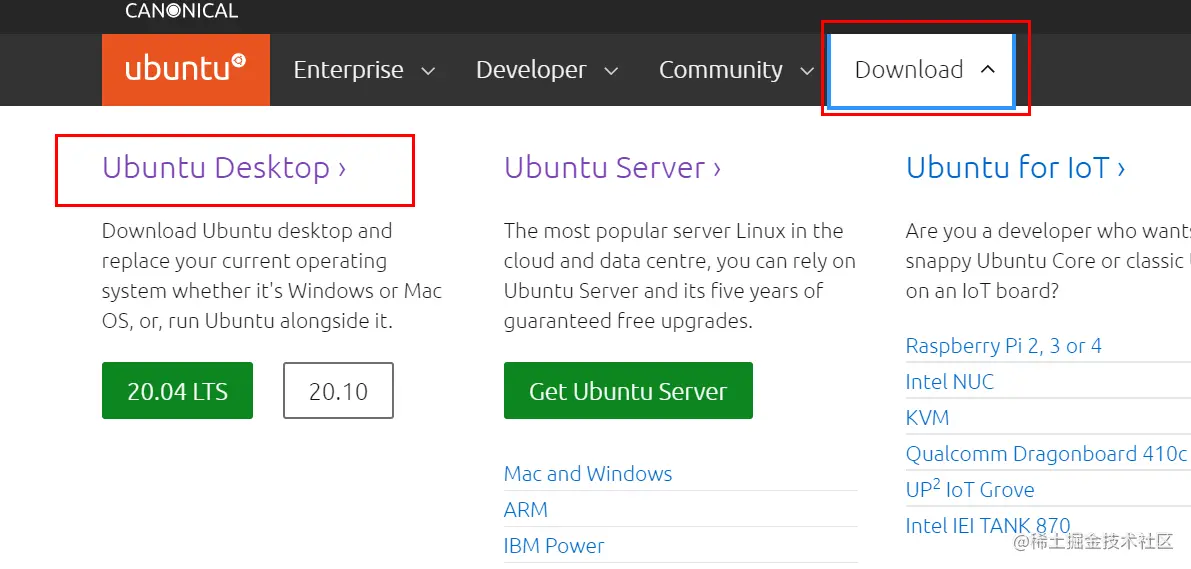1191x569 pixels.
Task: Open the Ubuntu Desktop heading link
Action: (x=224, y=168)
